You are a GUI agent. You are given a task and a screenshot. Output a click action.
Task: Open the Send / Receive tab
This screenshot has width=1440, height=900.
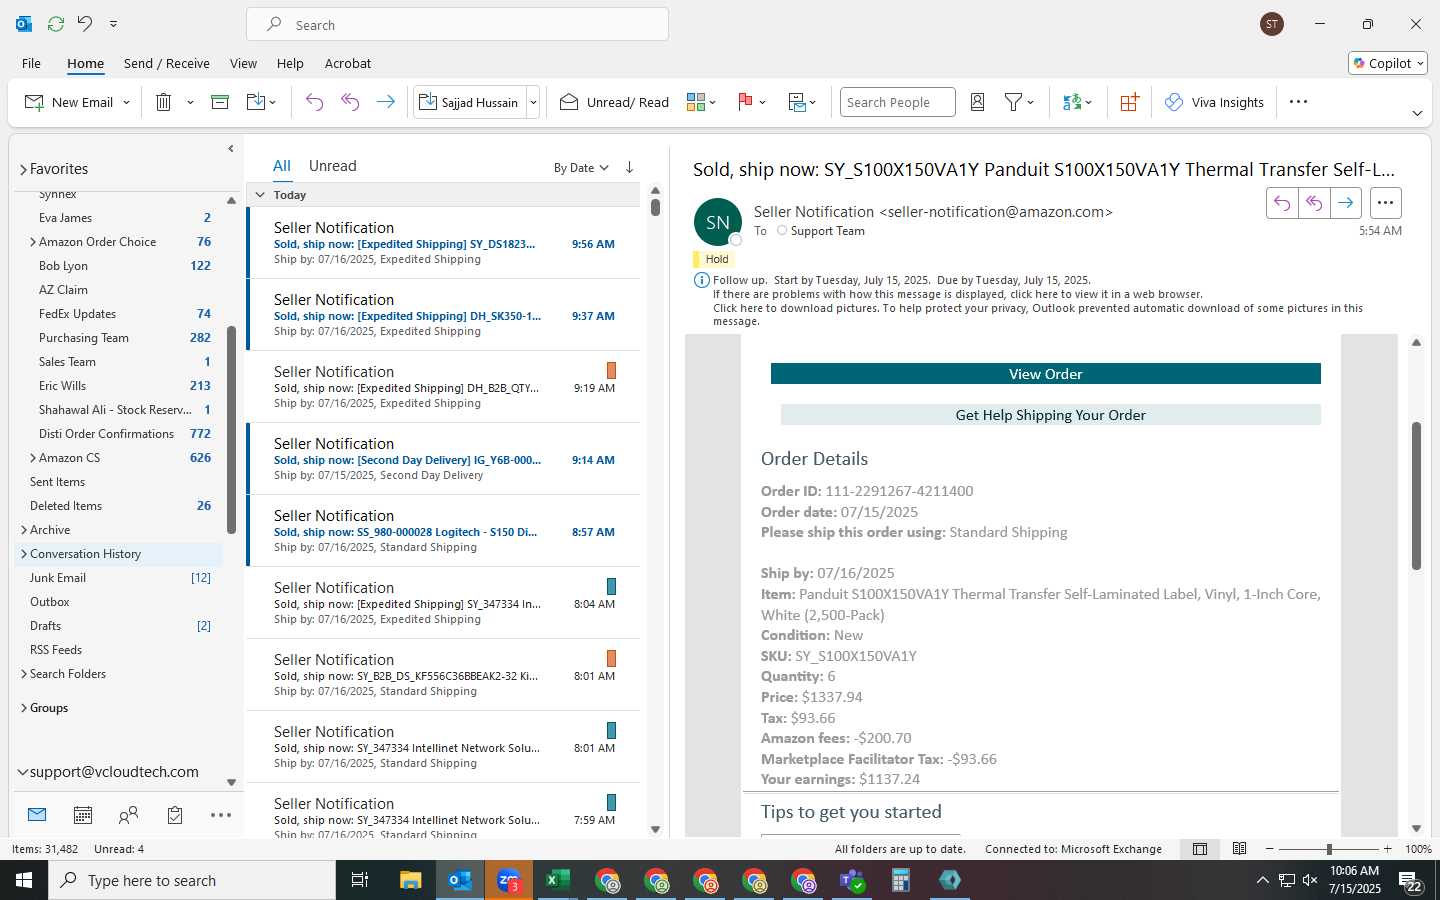pos(167,63)
